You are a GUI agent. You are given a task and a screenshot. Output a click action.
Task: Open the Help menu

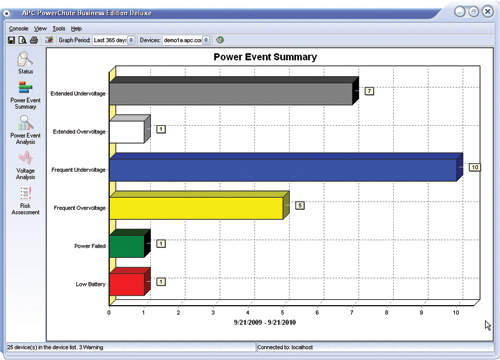point(76,29)
